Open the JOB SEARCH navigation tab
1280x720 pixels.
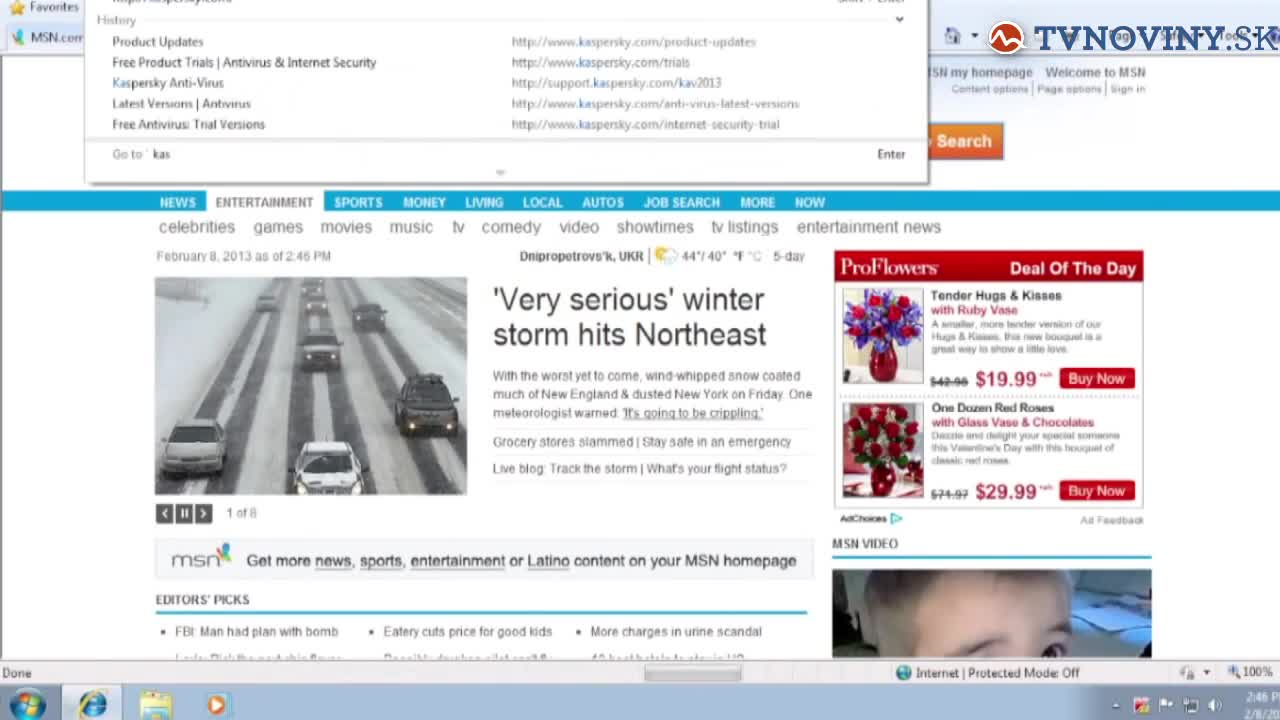coord(682,202)
